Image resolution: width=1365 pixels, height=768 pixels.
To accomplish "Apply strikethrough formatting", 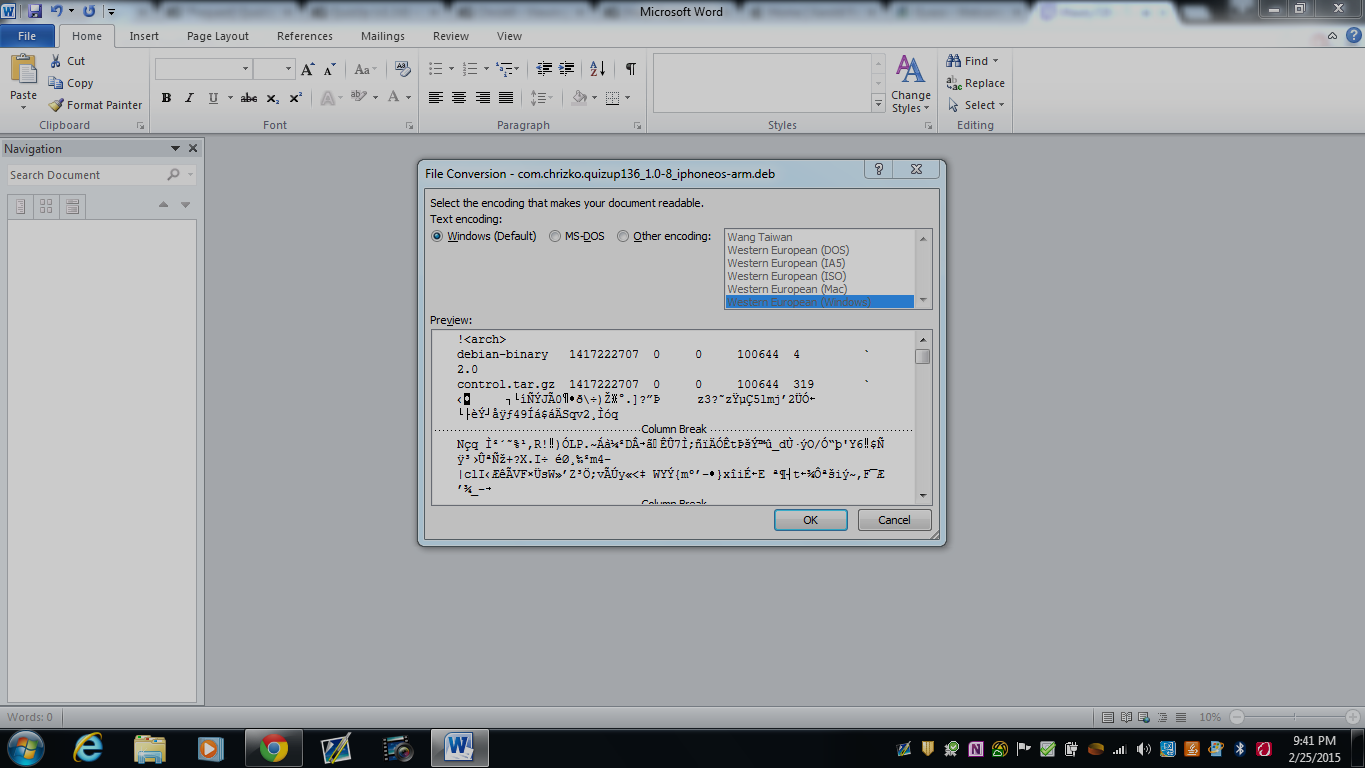I will 249,98.
